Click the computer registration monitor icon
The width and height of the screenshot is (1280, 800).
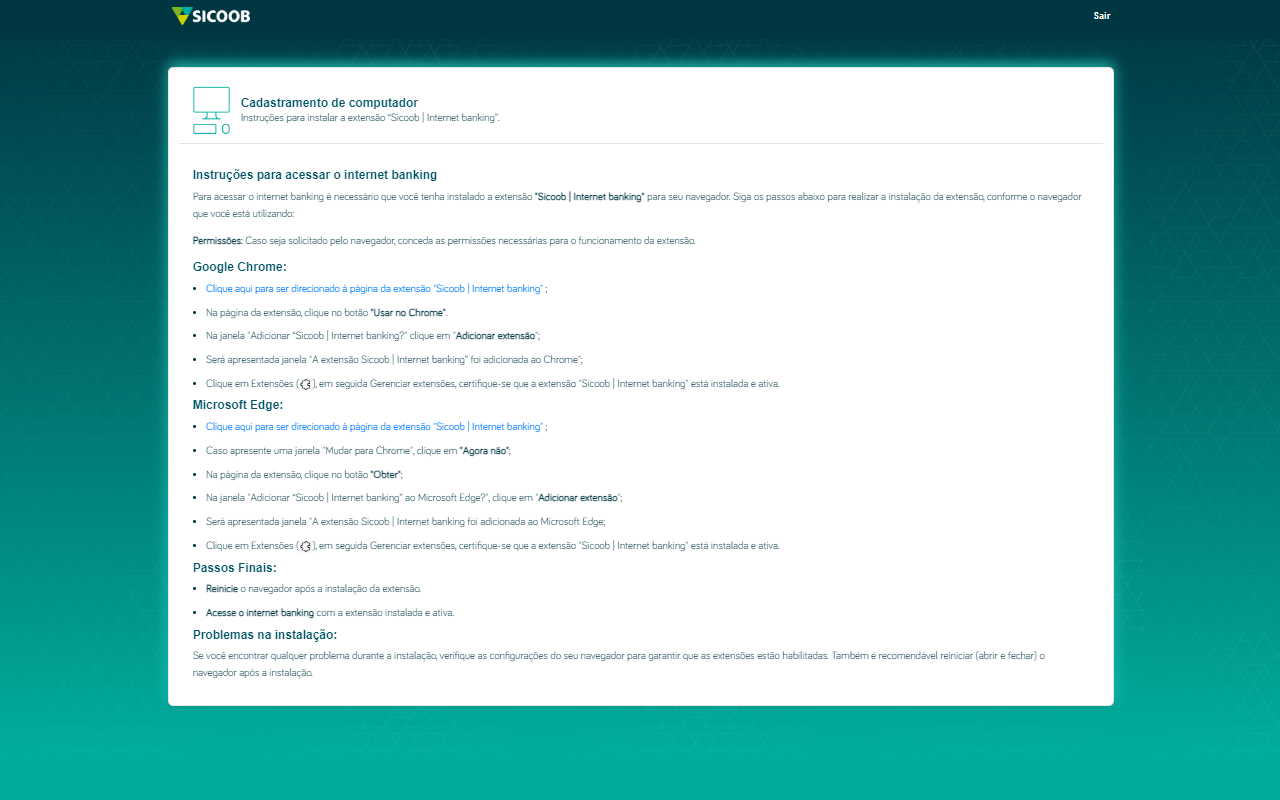click(211, 110)
